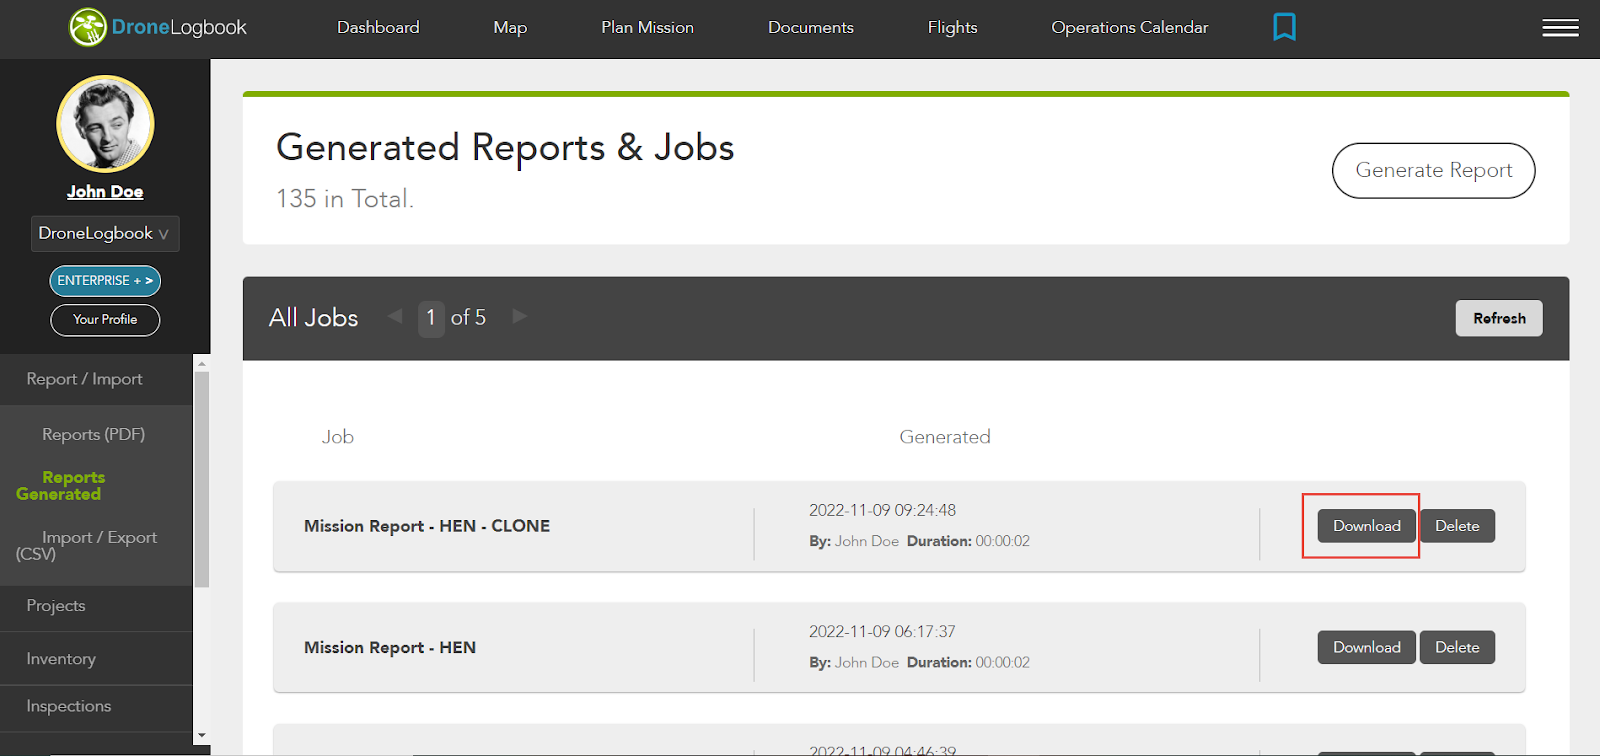Click the Generated column header
Viewport: 1600px width, 756px height.
point(945,437)
